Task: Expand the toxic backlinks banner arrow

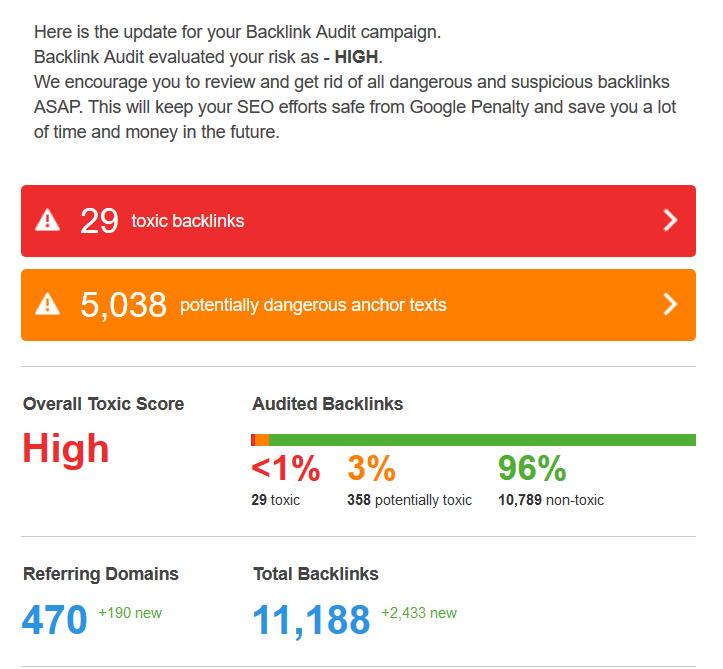Action: coord(670,221)
